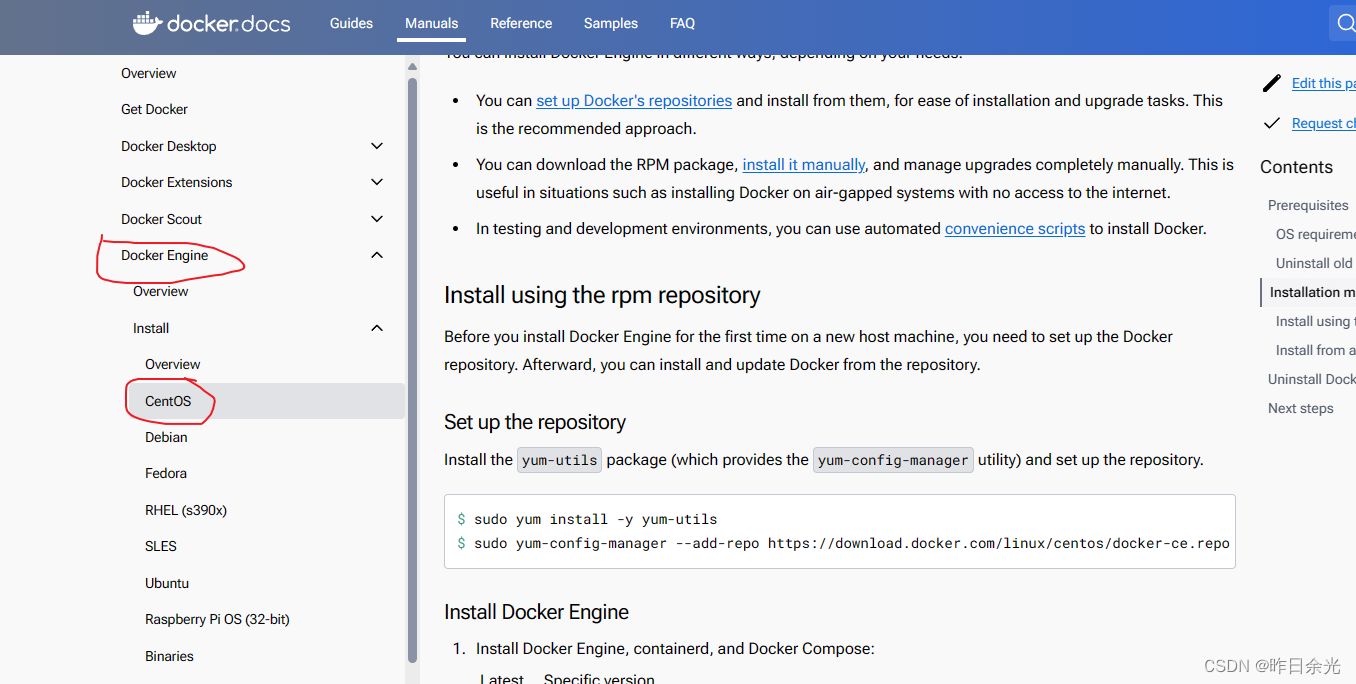The image size is (1356, 684).
Task: Select Docker Desktop in the sidebar
Action: pos(169,146)
